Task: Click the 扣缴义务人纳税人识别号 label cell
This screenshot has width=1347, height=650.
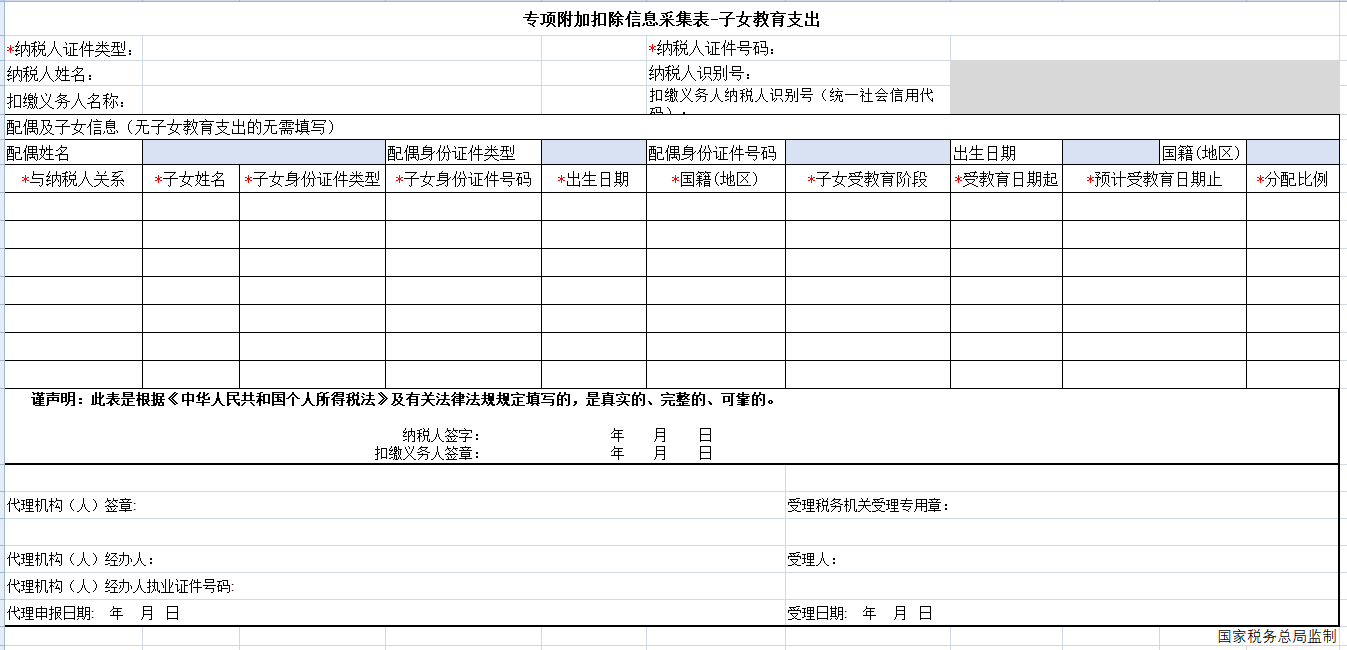Action: 798,100
